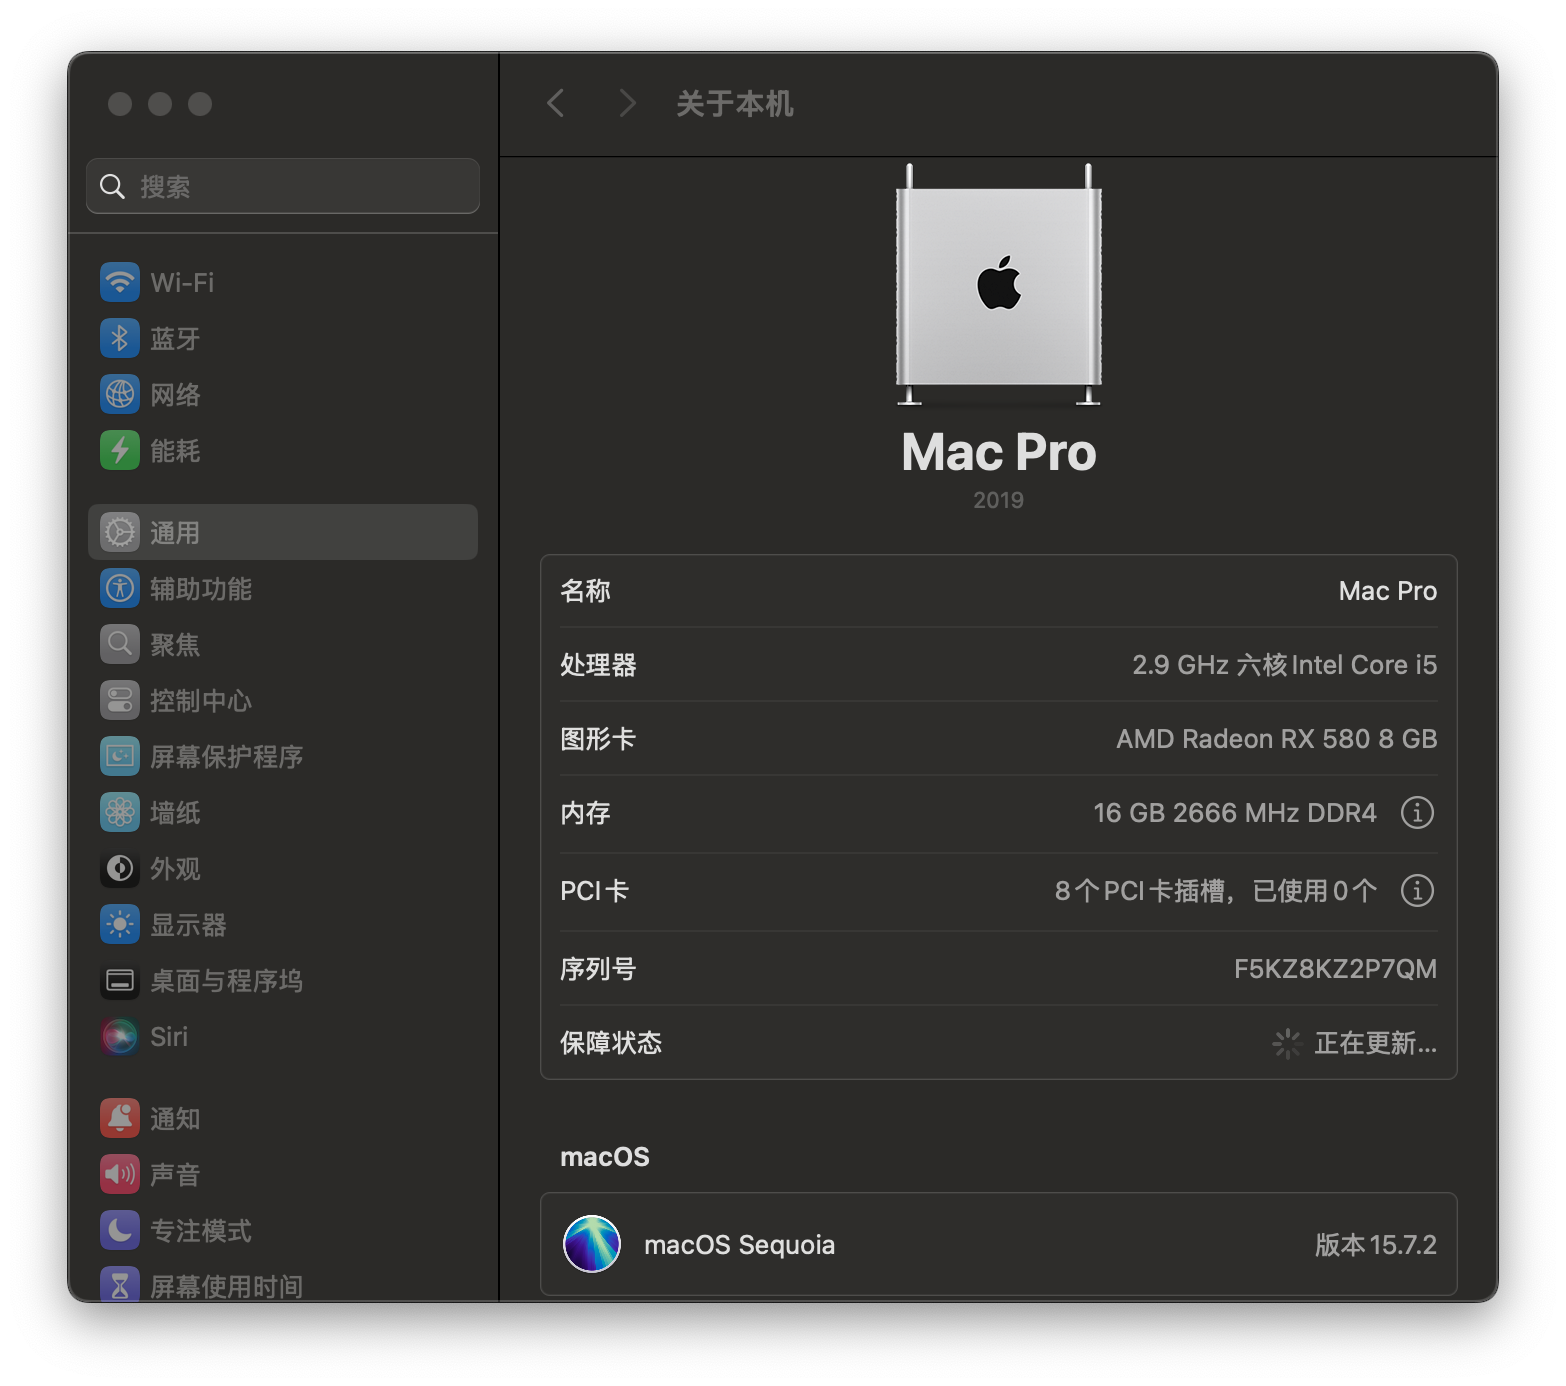Click macOS Sequoia name text

(x=739, y=1245)
